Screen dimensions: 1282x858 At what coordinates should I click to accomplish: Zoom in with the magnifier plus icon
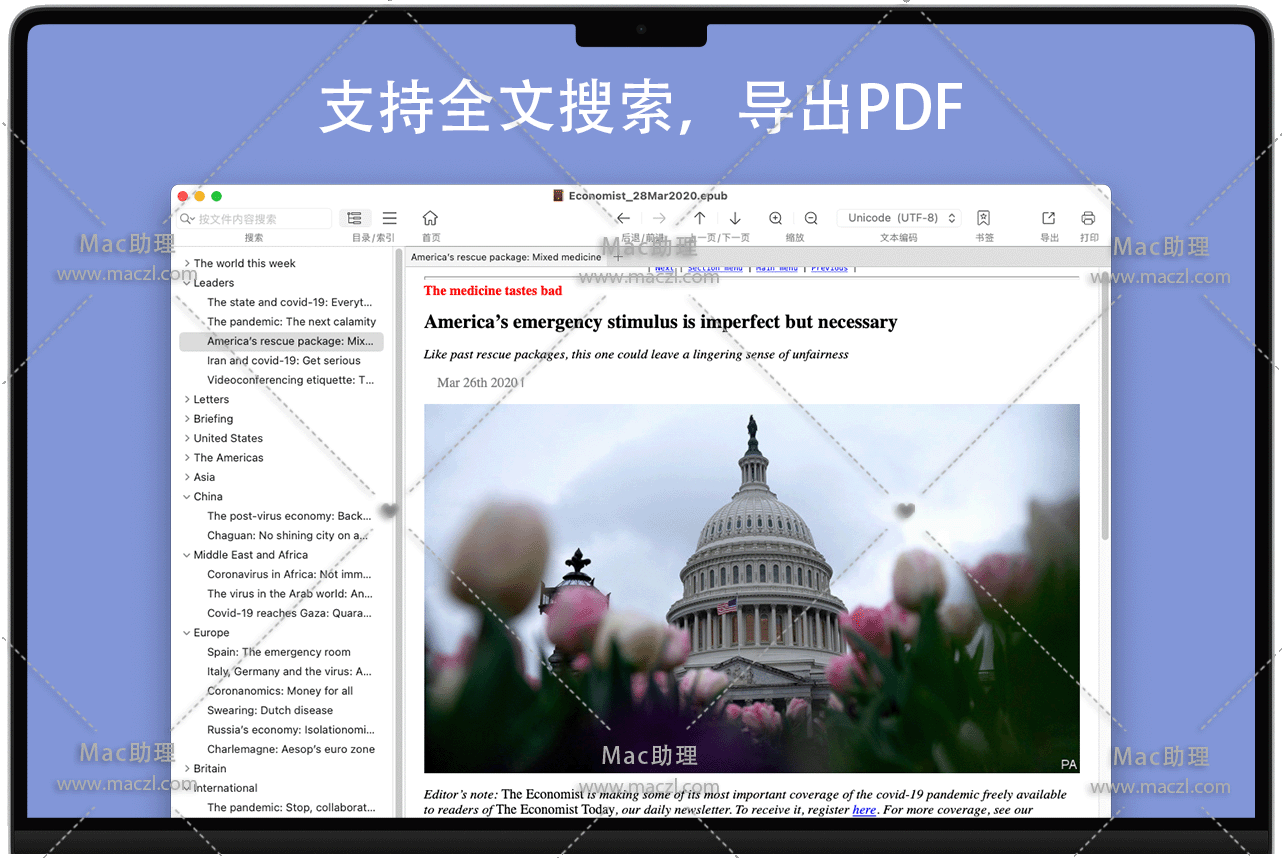click(776, 218)
